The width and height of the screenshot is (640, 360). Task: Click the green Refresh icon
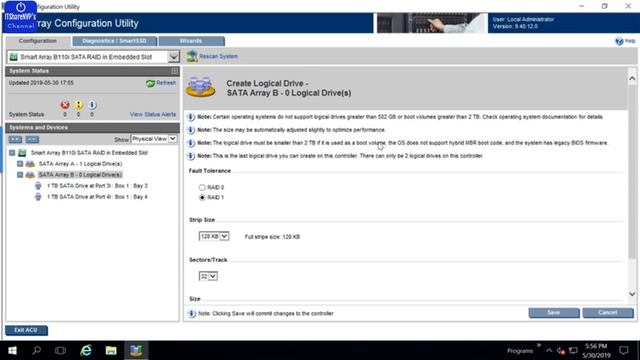[x=150, y=83]
